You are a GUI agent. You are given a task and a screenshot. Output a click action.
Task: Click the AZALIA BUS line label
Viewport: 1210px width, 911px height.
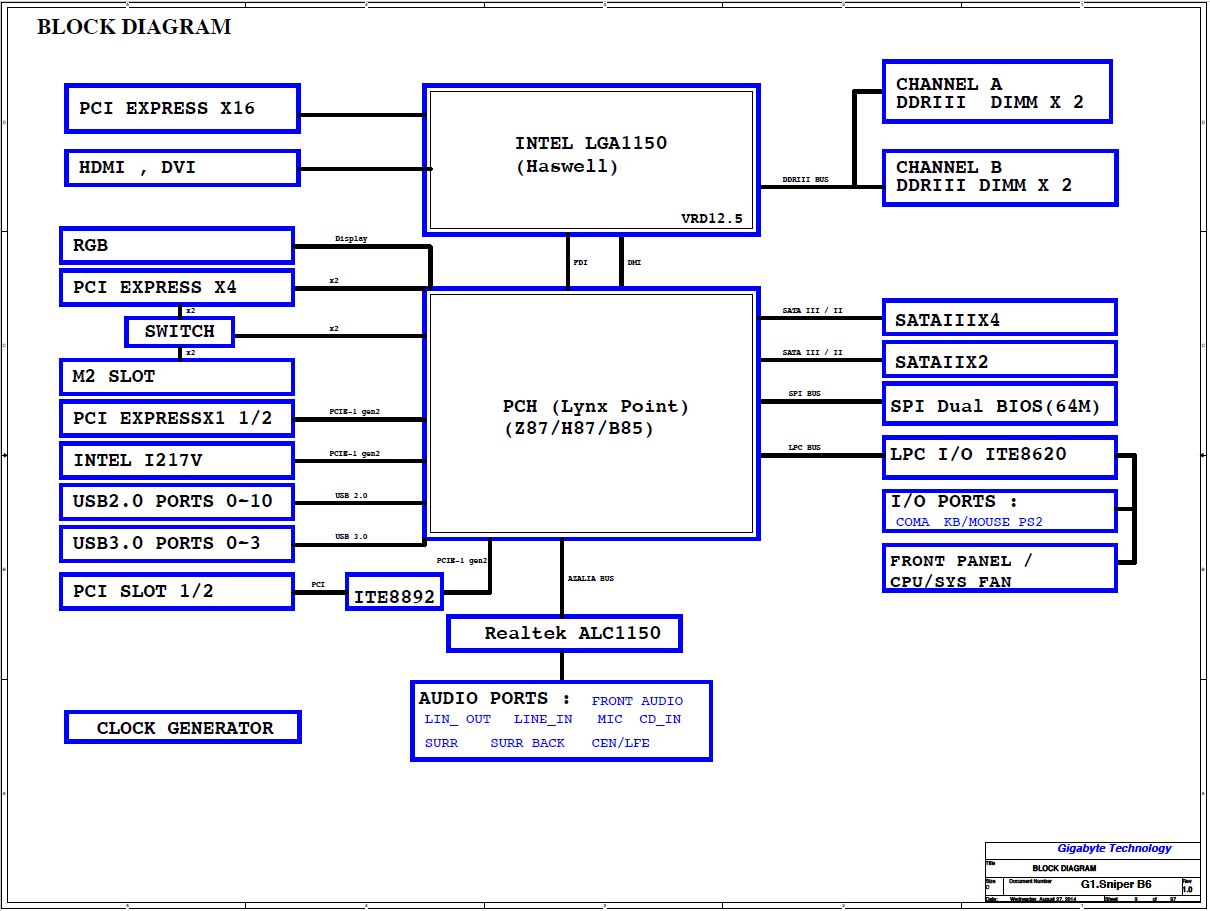click(x=591, y=579)
